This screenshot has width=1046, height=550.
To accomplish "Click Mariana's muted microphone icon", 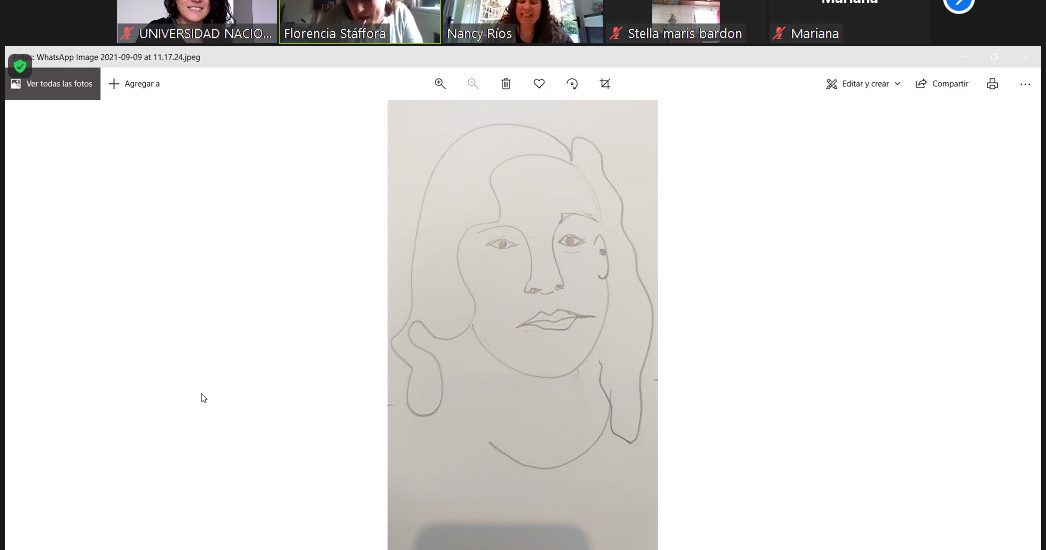I will pyautogui.click(x=779, y=34).
